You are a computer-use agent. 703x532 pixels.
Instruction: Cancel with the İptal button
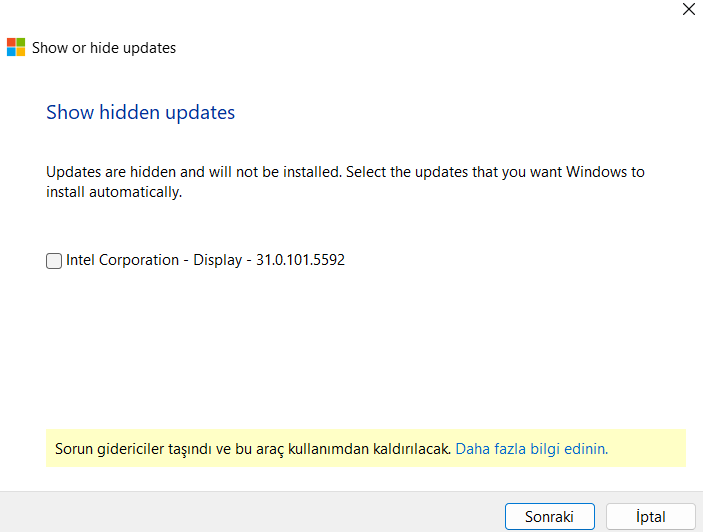tap(650, 517)
